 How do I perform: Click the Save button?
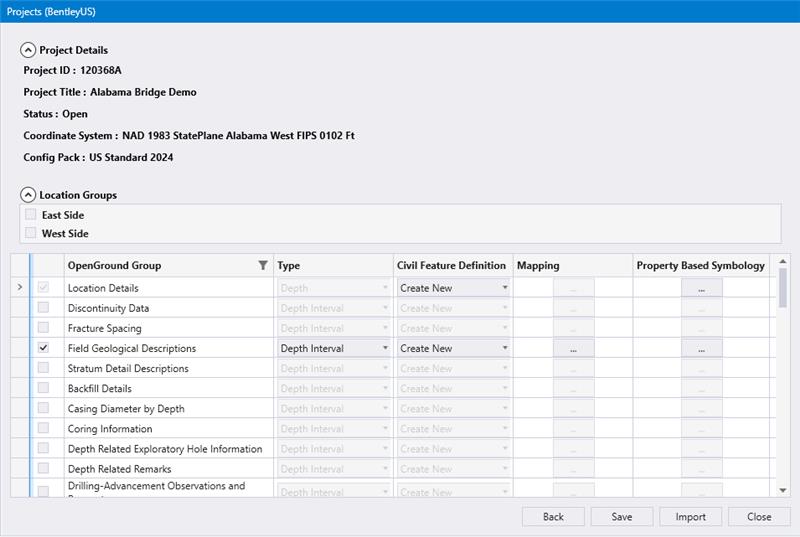(621, 517)
